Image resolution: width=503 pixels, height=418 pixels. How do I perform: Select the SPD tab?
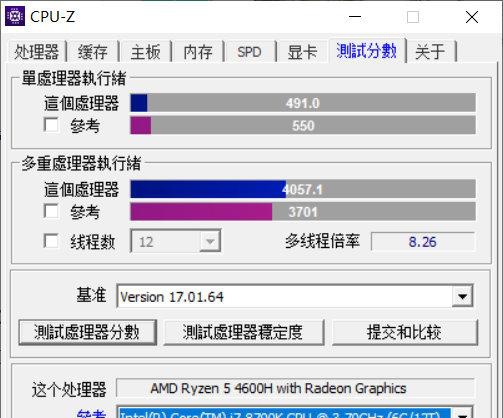pyautogui.click(x=249, y=52)
